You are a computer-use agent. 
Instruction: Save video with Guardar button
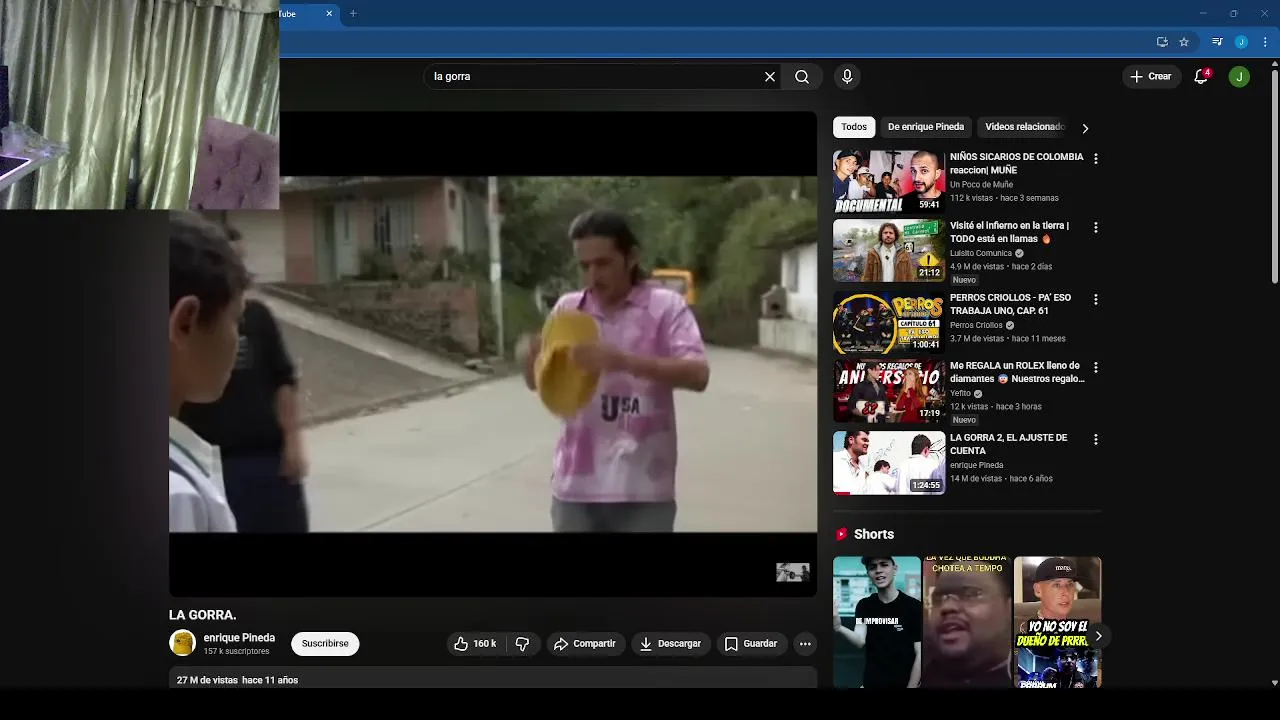pyautogui.click(x=751, y=644)
